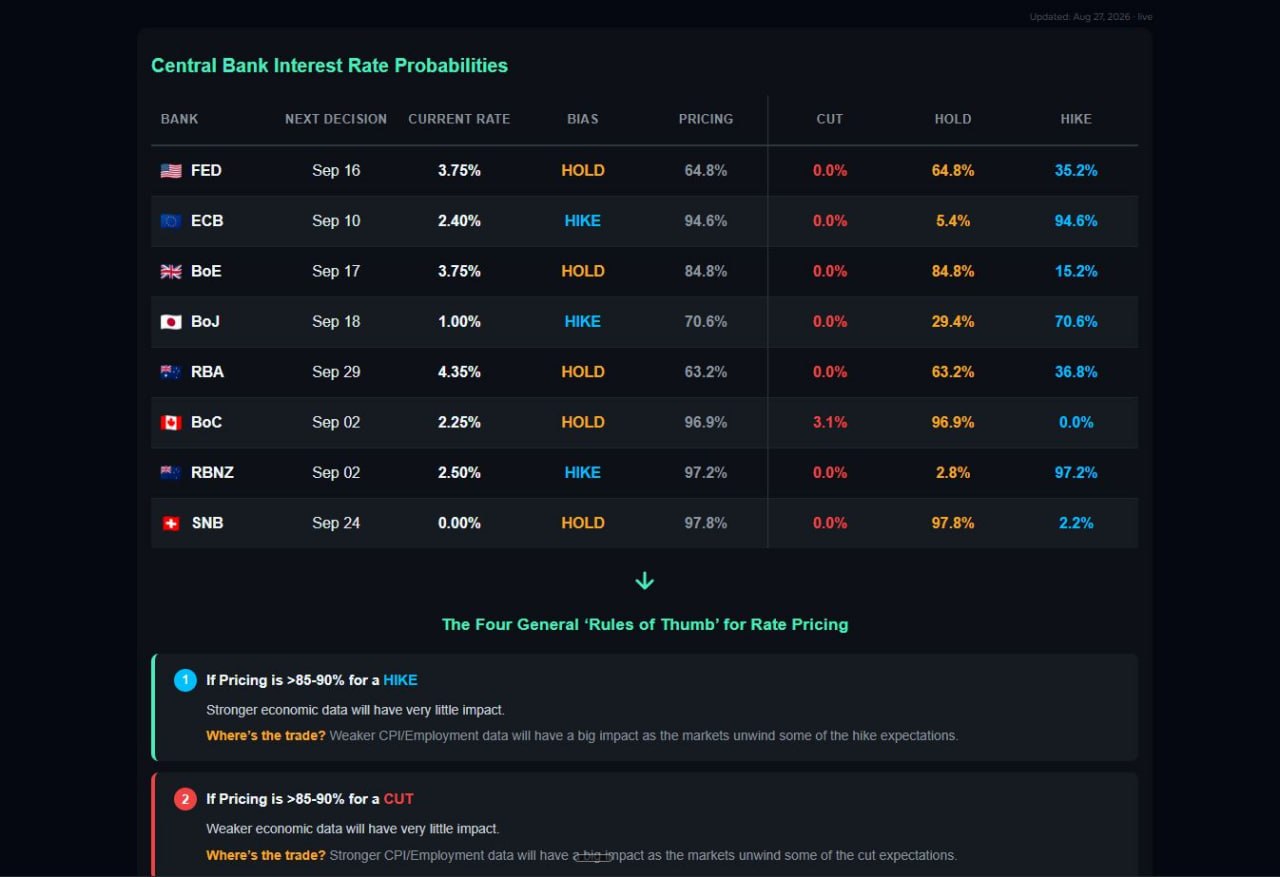
Task: Select the RBA bank name
Action: pos(207,372)
